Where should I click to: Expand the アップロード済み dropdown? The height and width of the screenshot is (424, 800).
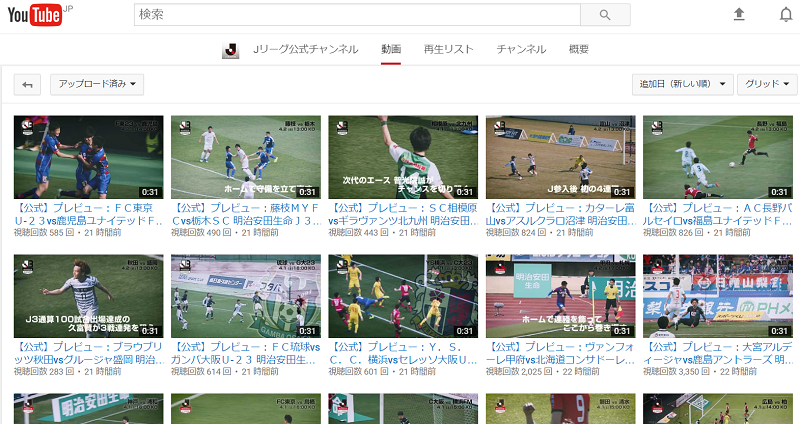pos(97,85)
